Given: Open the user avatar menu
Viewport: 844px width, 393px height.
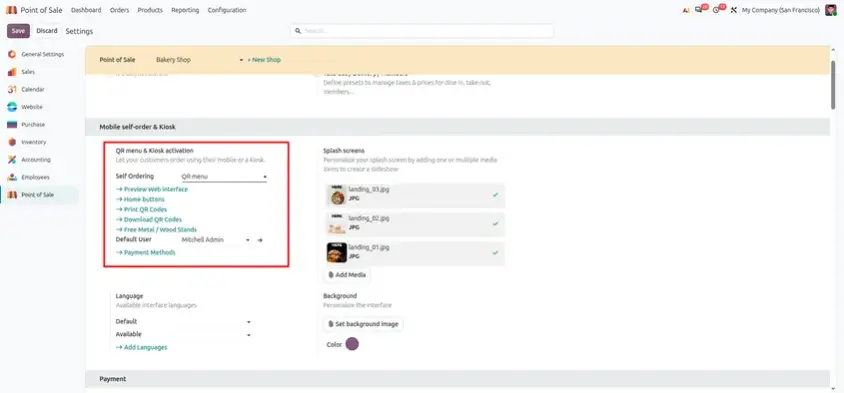Looking at the screenshot, I should [831, 10].
